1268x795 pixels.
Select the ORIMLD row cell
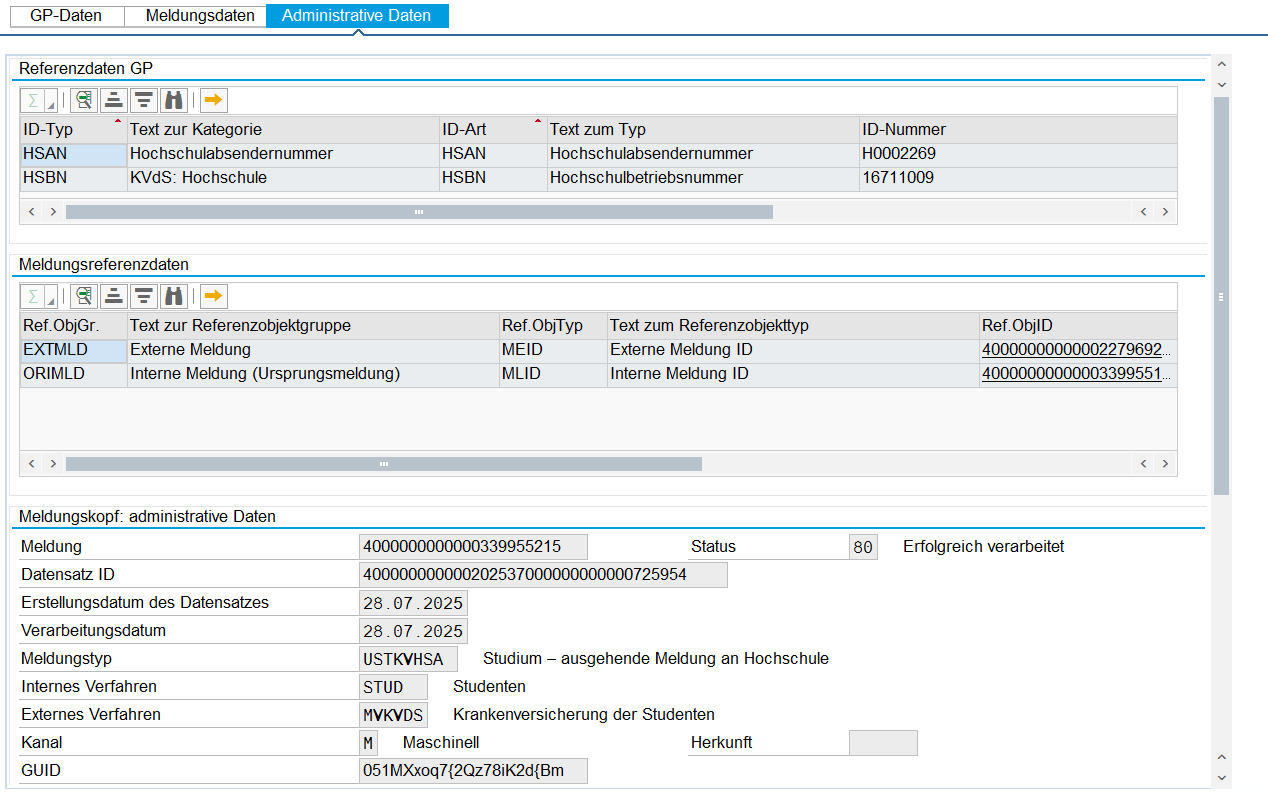coord(73,374)
